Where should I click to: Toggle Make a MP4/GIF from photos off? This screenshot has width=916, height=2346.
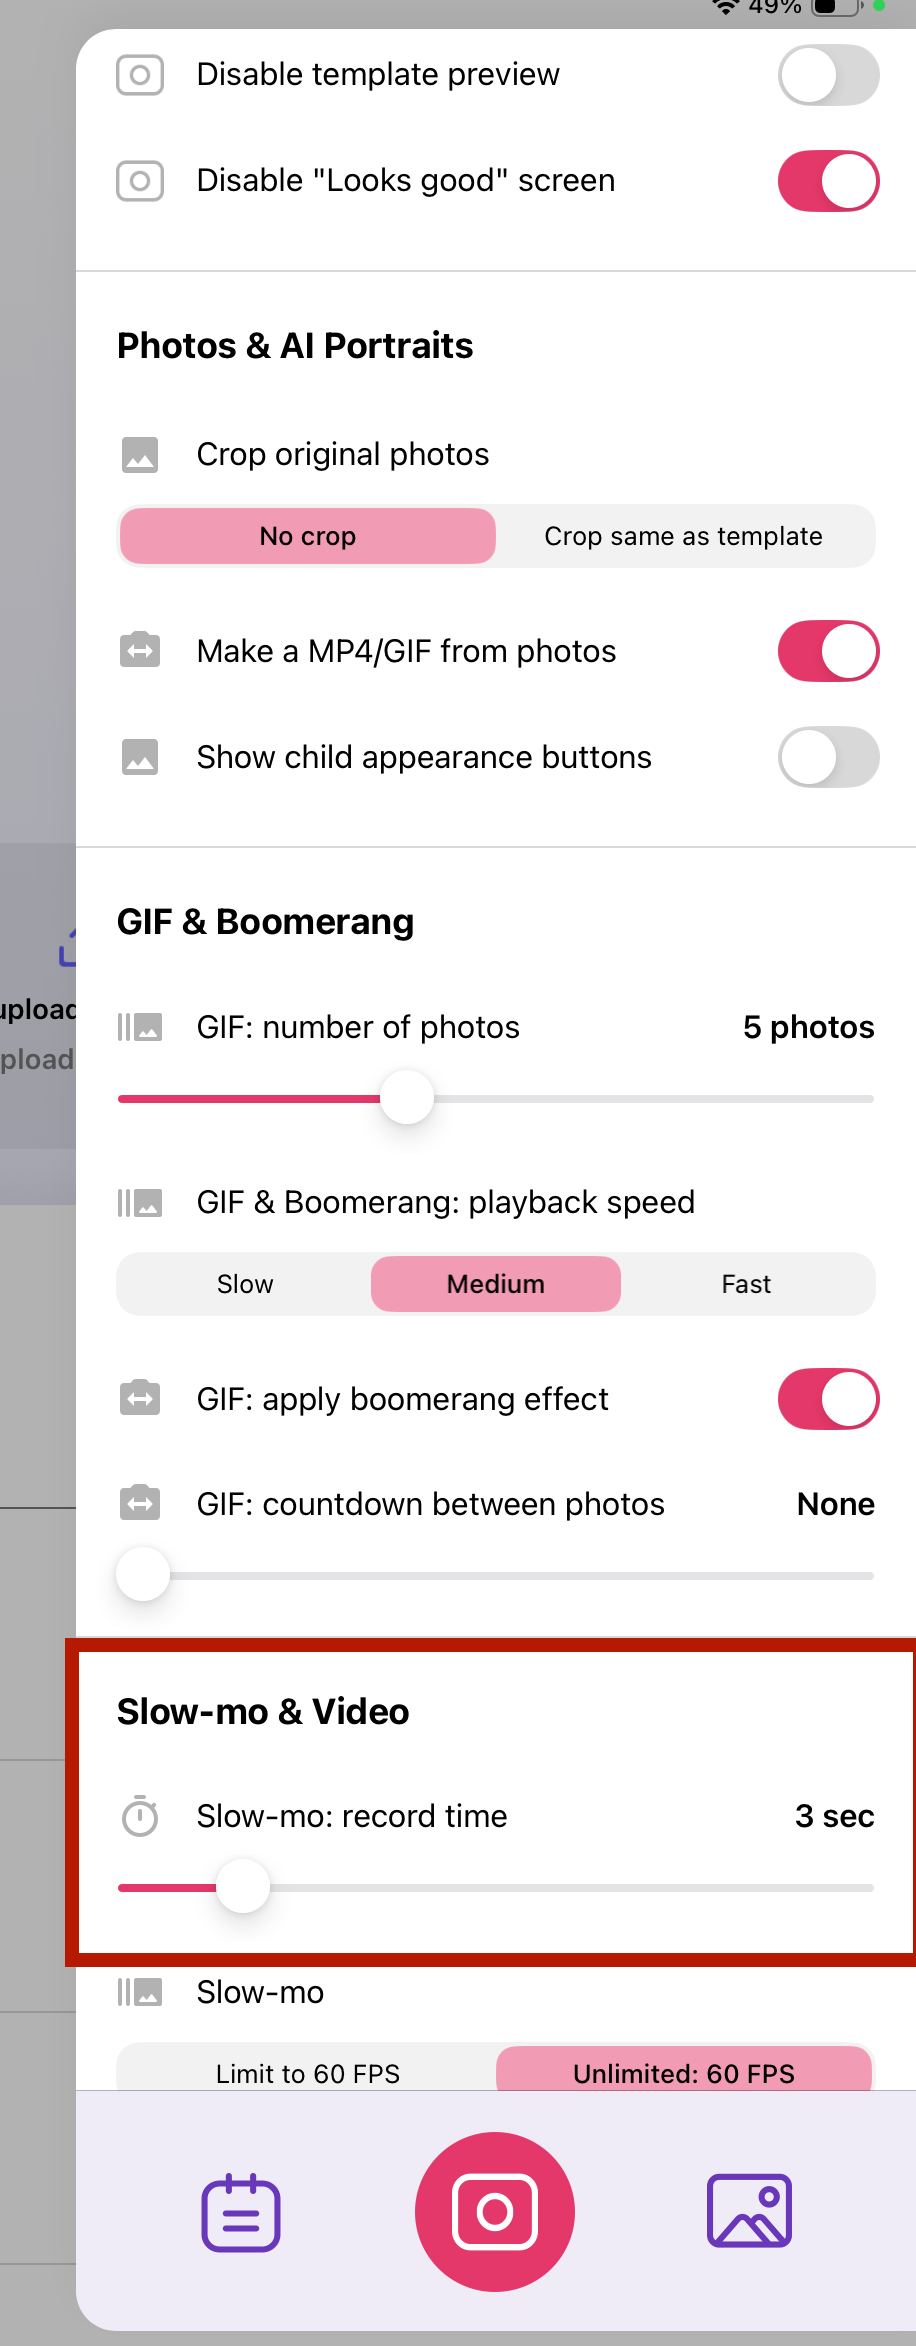click(829, 651)
